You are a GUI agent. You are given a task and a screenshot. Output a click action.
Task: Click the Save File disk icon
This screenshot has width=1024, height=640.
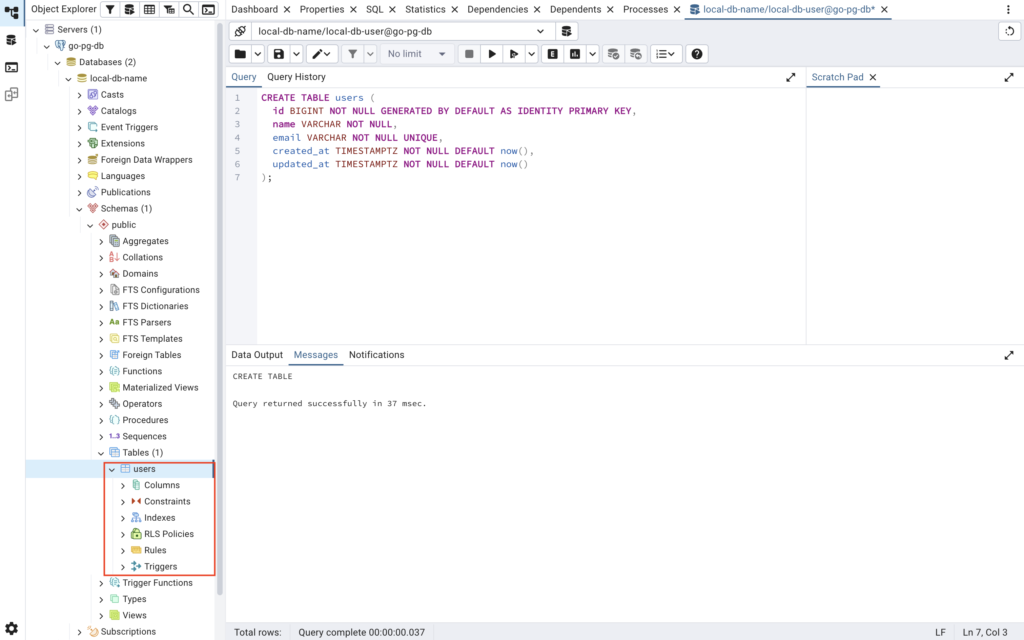278,54
